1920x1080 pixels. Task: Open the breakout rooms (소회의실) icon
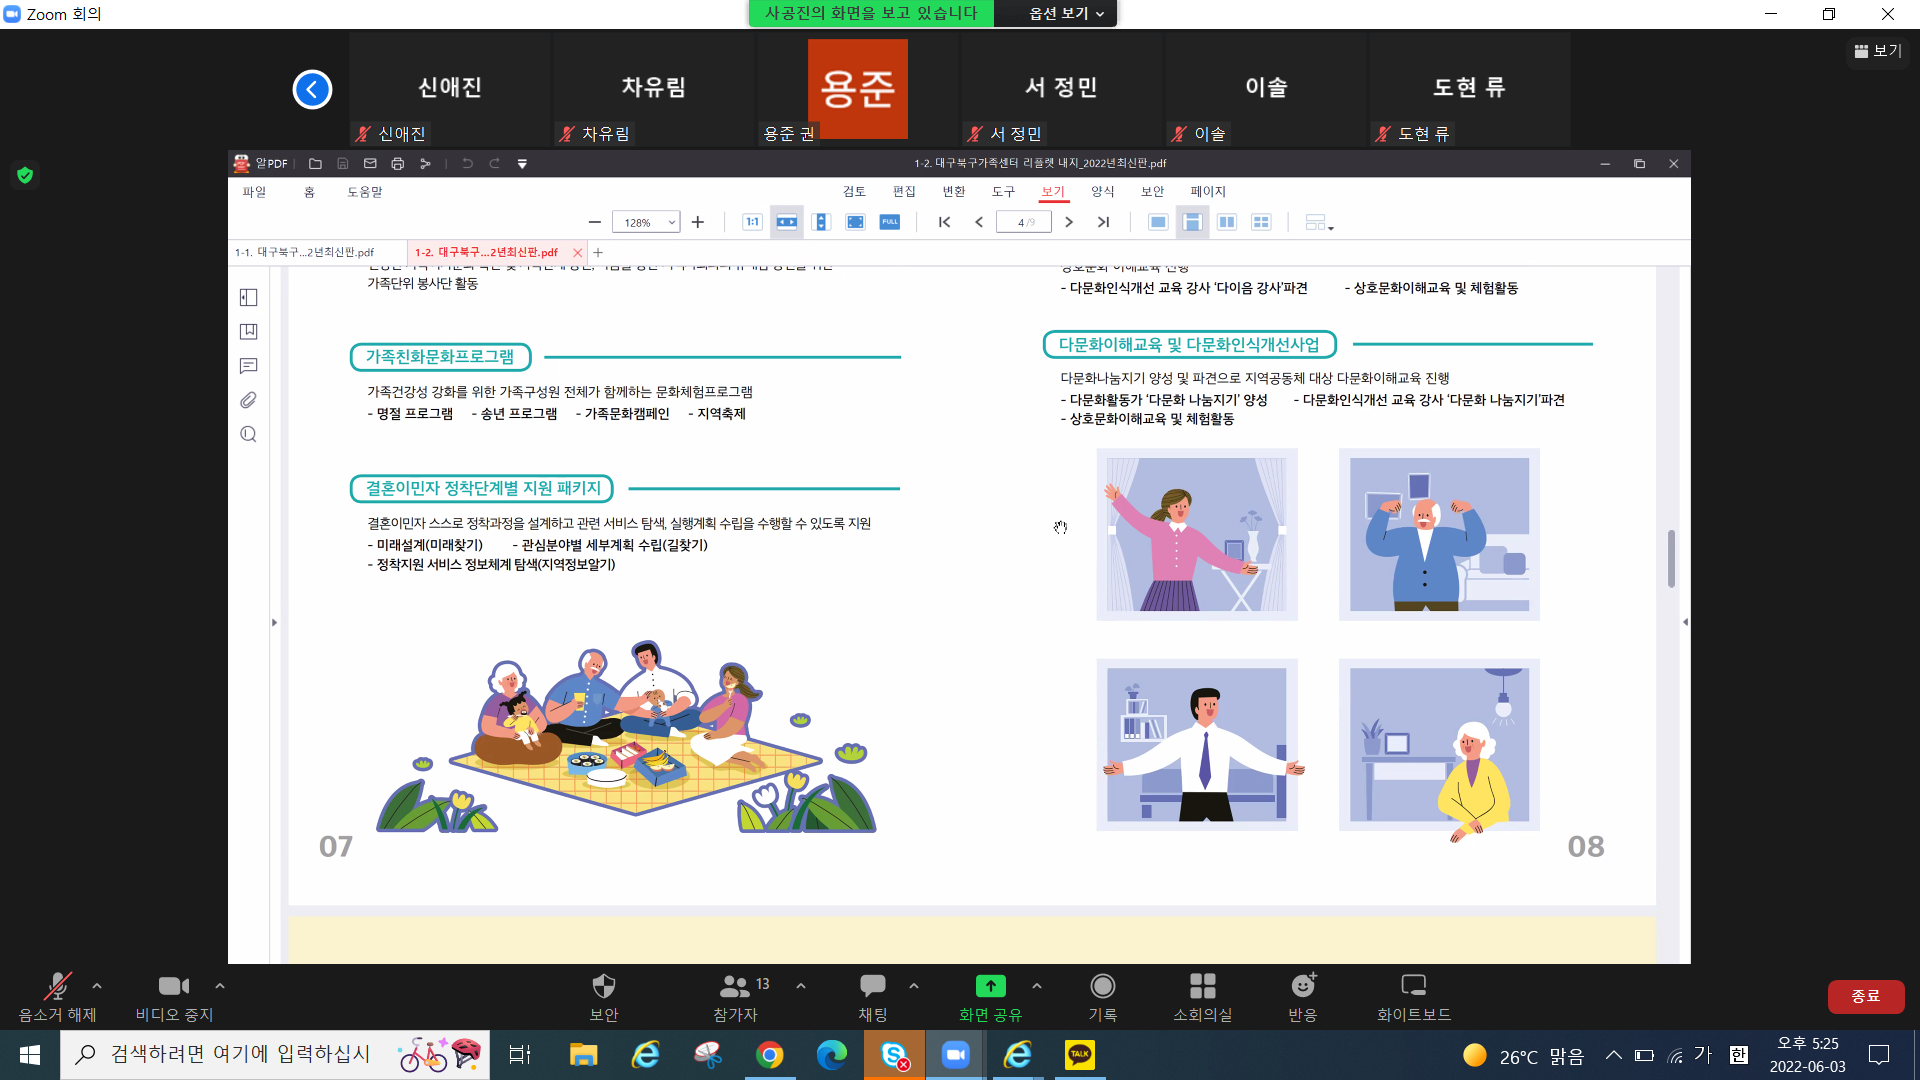click(1202, 987)
